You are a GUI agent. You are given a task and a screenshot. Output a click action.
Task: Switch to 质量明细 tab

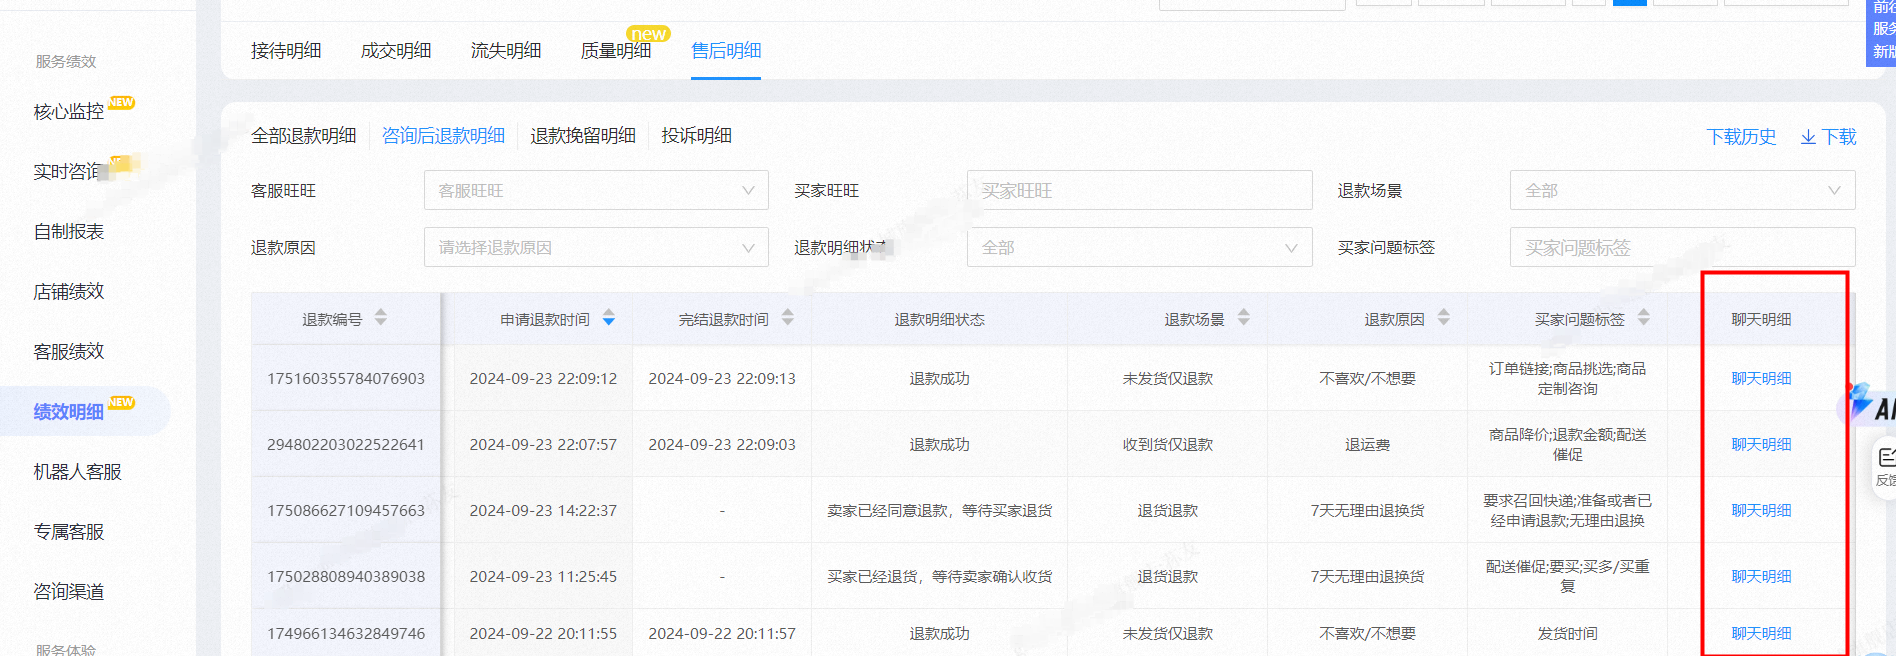point(616,50)
